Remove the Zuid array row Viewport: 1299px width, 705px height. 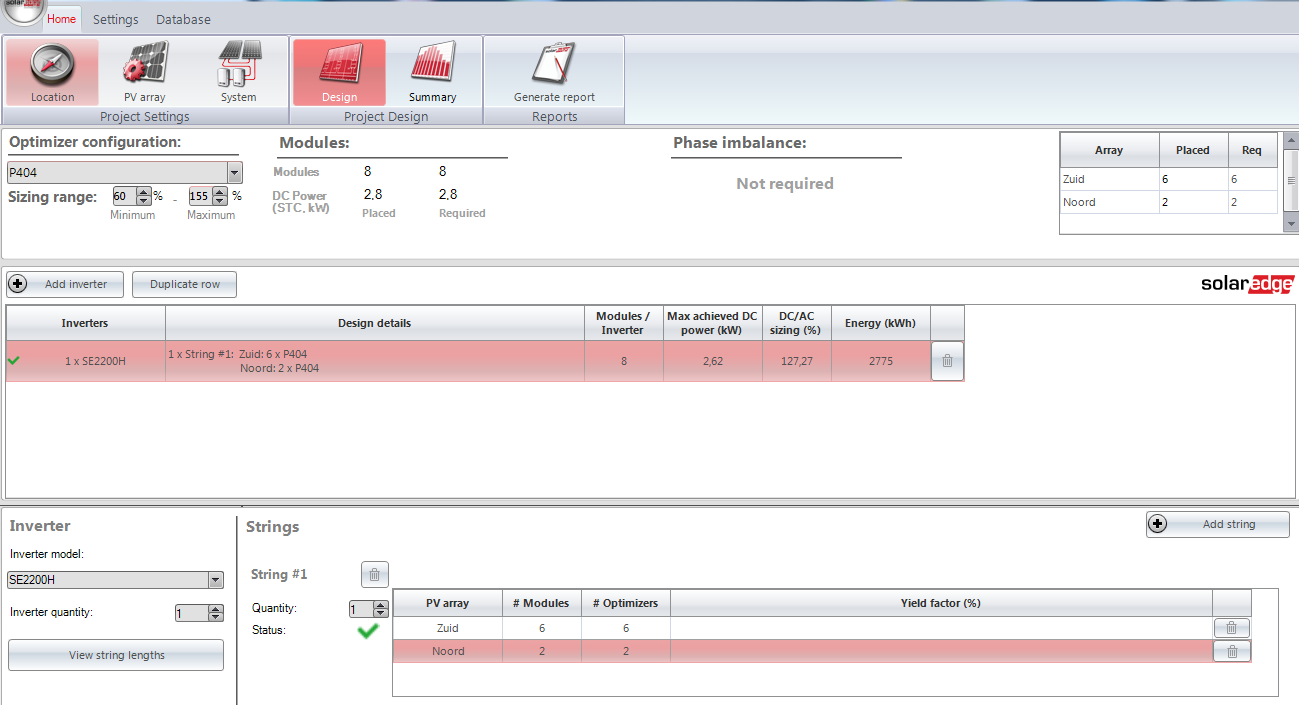(1231, 628)
